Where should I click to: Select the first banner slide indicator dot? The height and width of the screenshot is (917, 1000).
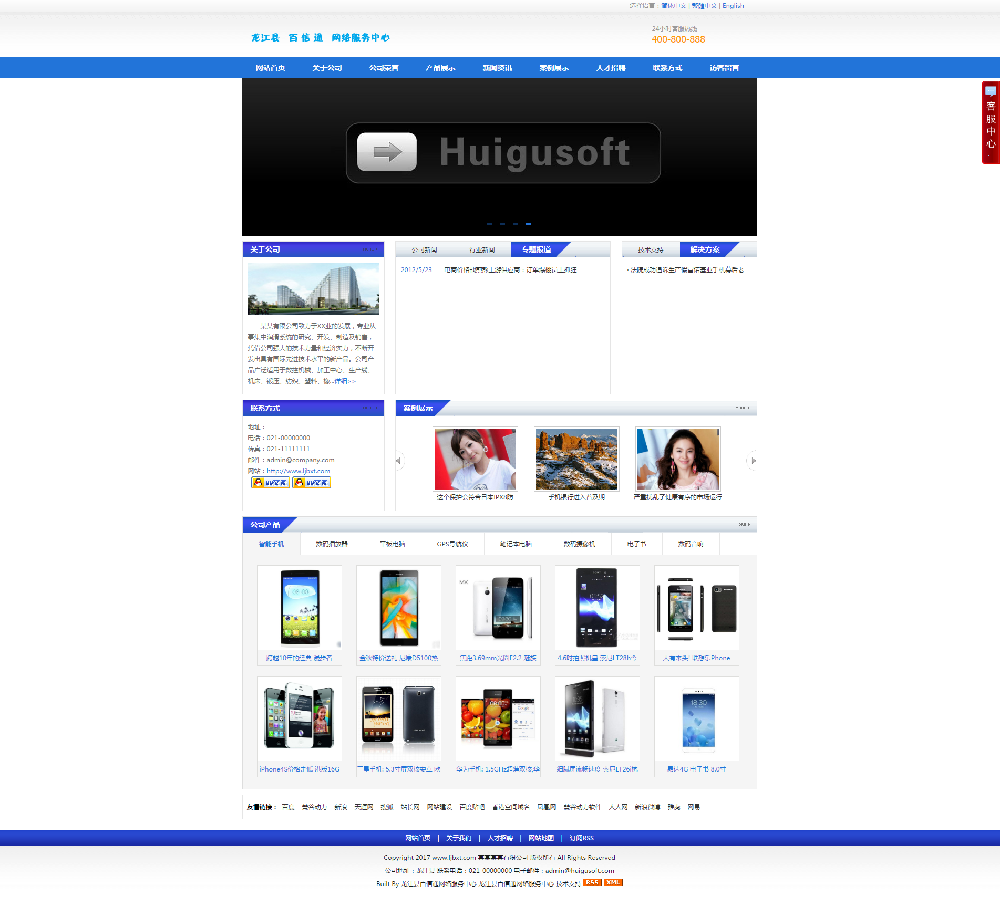point(489,224)
